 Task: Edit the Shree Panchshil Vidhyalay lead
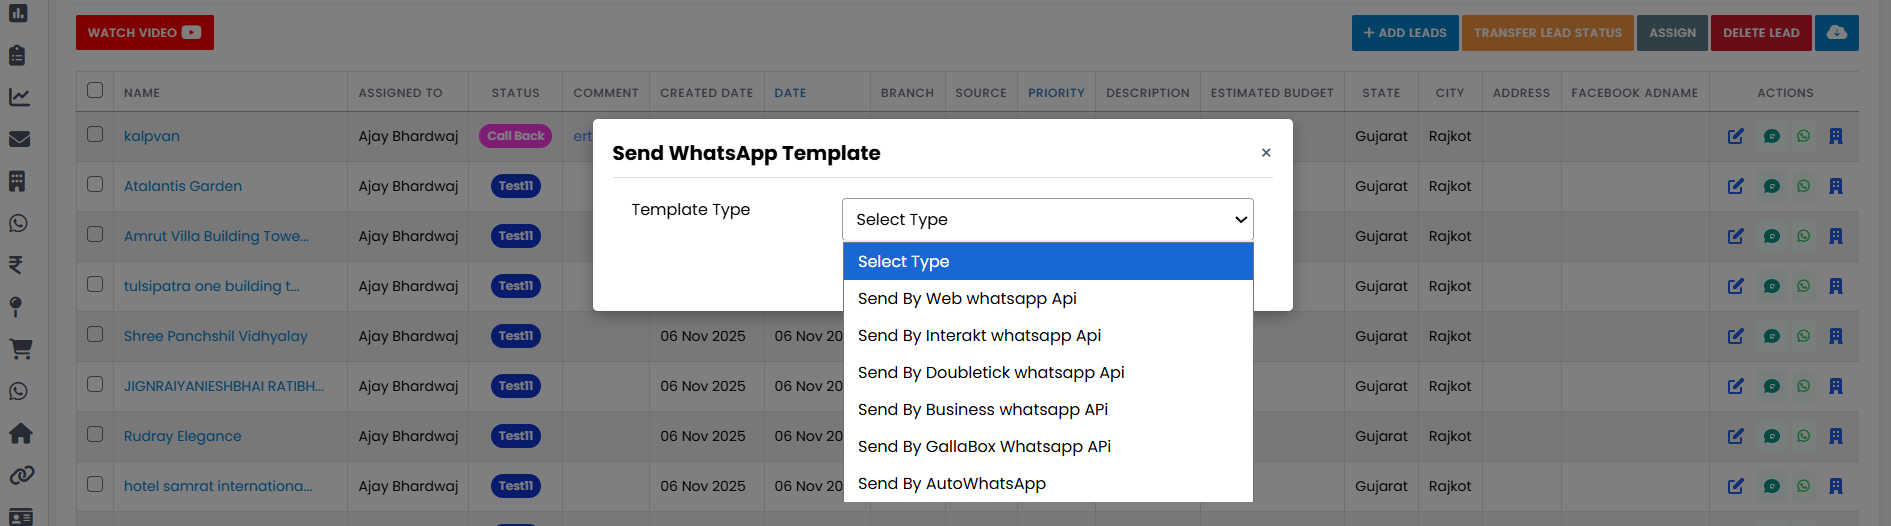[1736, 336]
